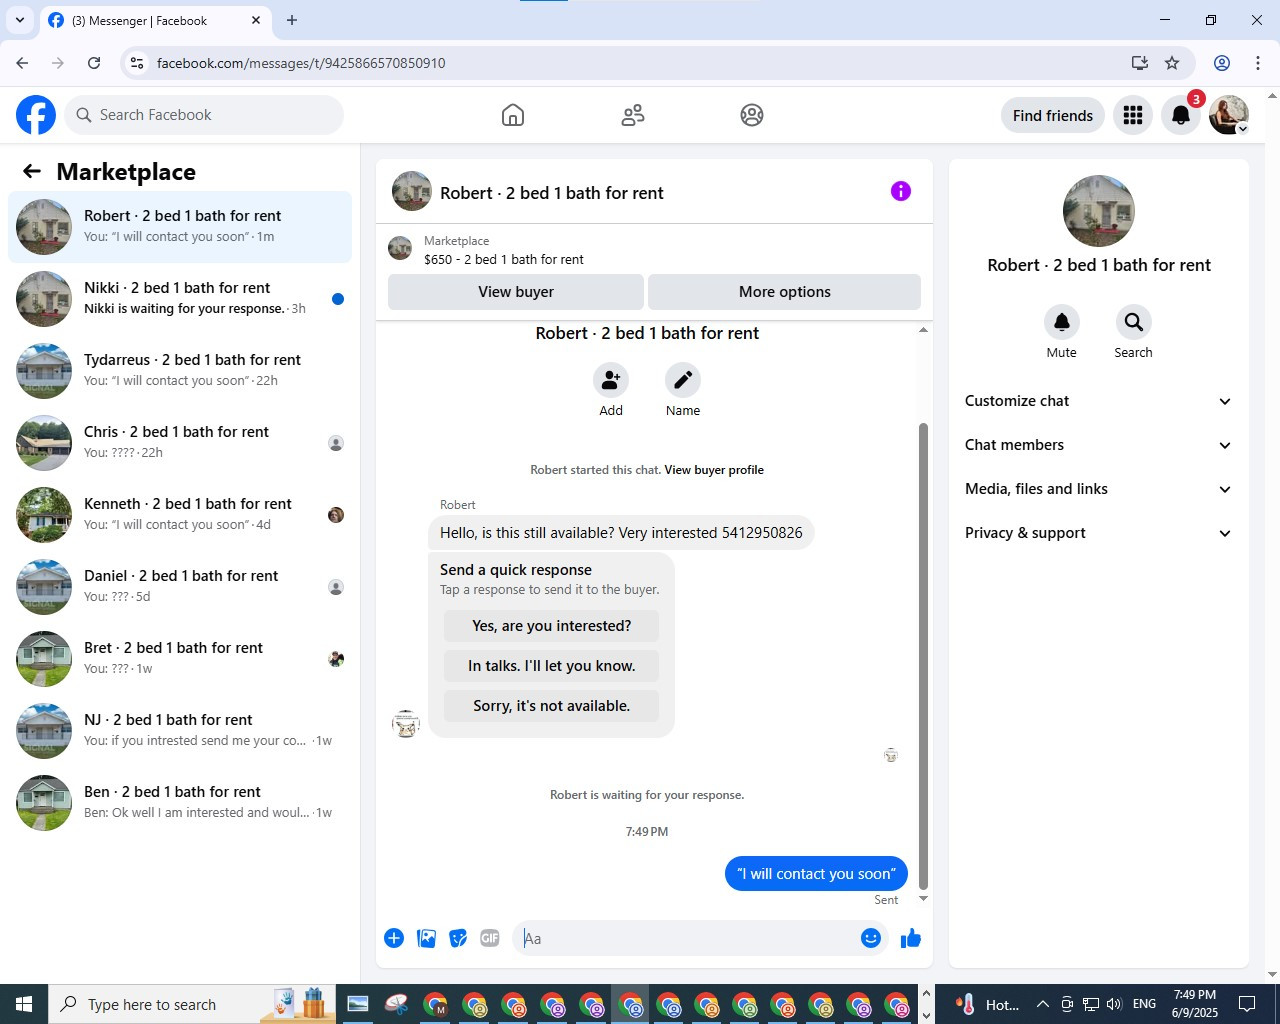Open Nikki's 2 bed 1 bath conversation
This screenshot has height=1024, width=1280.
[180, 299]
